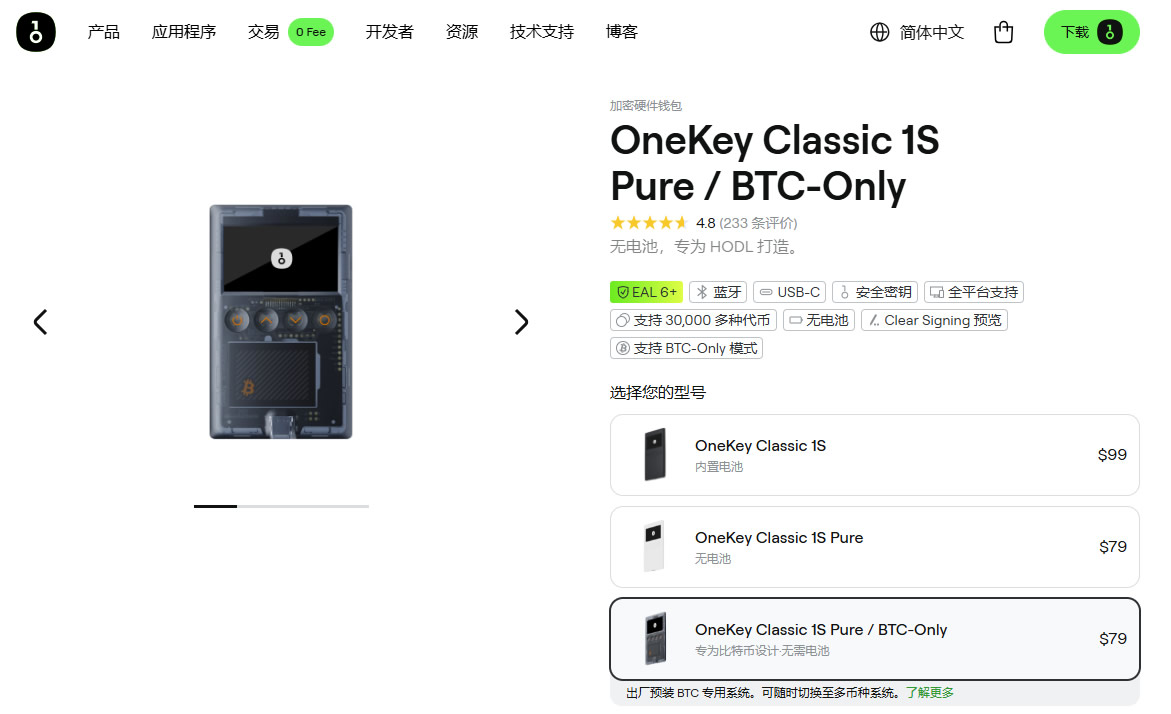Click the 支持 BTC-Only 模式 badge

click(x=686, y=348)
